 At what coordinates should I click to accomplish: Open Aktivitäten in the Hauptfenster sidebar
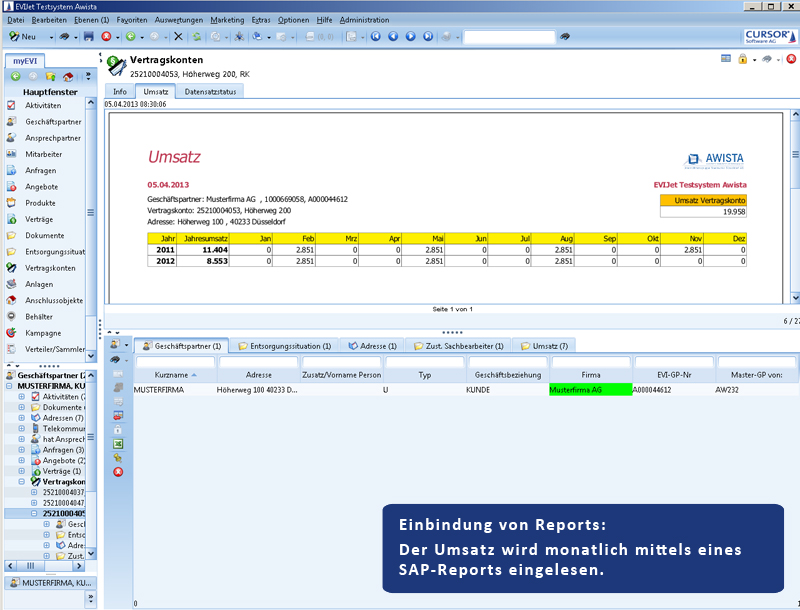[43, 105]
